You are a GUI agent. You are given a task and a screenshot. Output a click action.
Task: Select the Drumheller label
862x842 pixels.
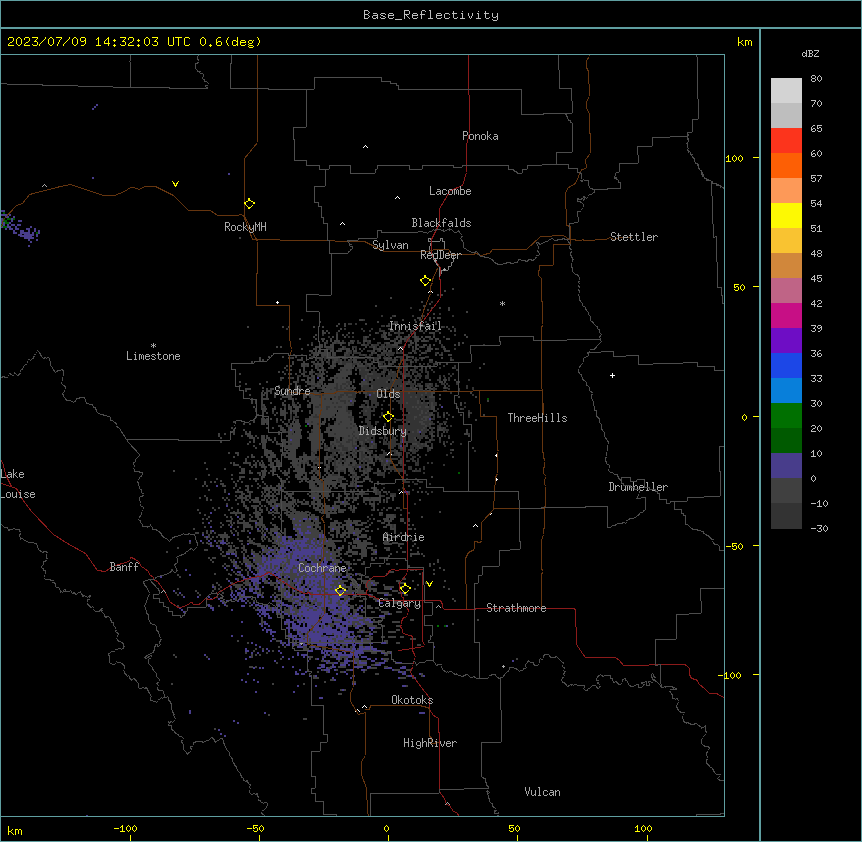pyautogui.click(x=638, y=487)
